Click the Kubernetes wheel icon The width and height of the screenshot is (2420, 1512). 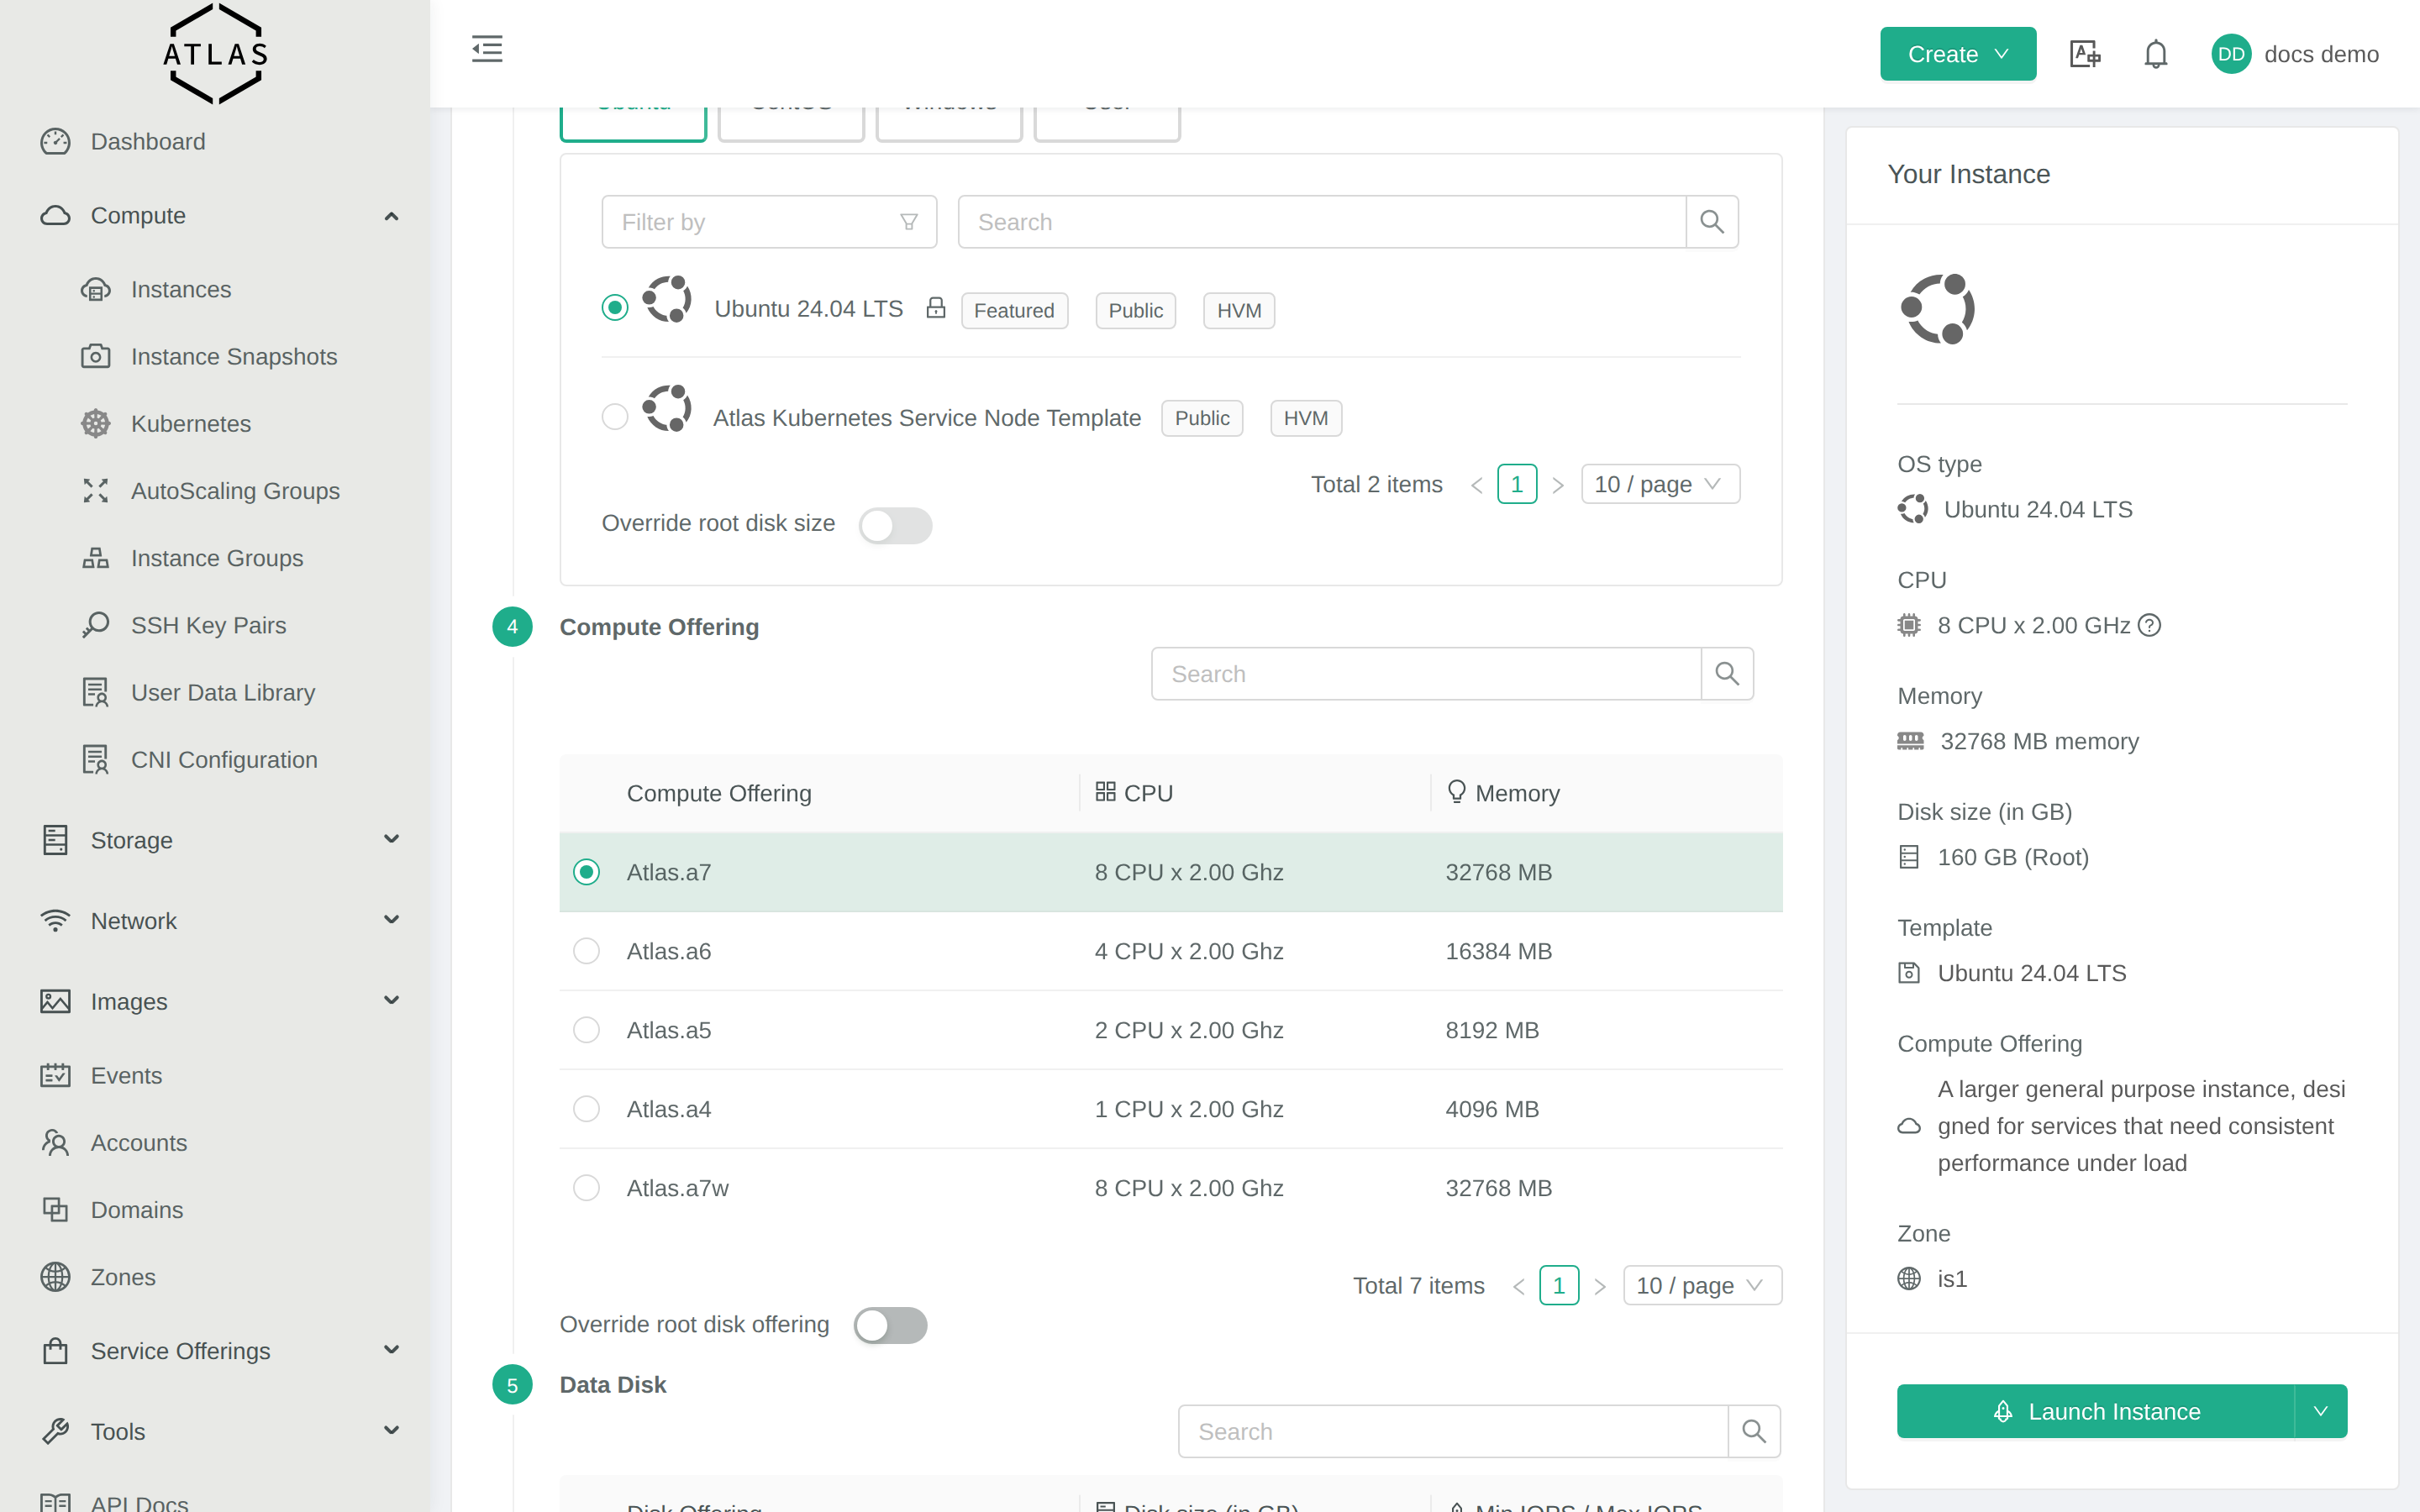point(96,424)
